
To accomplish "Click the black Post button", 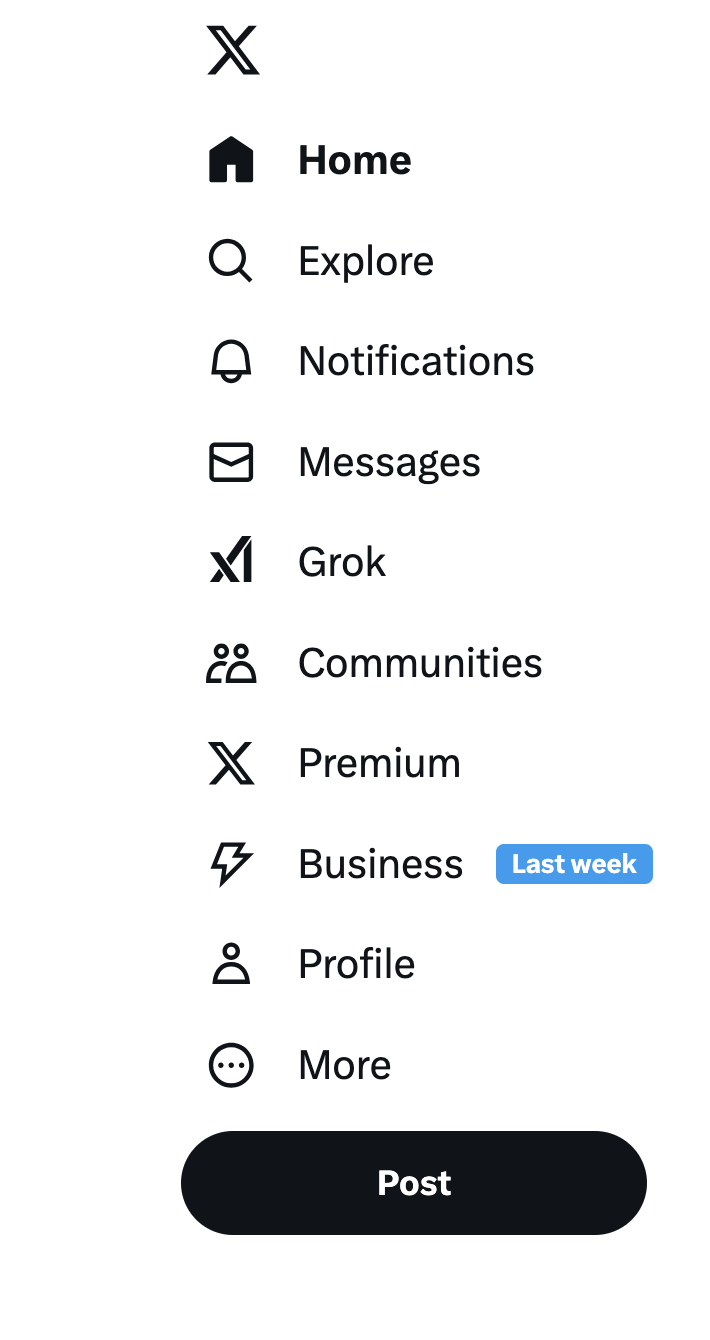I will pyautogui.click(x=414, y=1183).
